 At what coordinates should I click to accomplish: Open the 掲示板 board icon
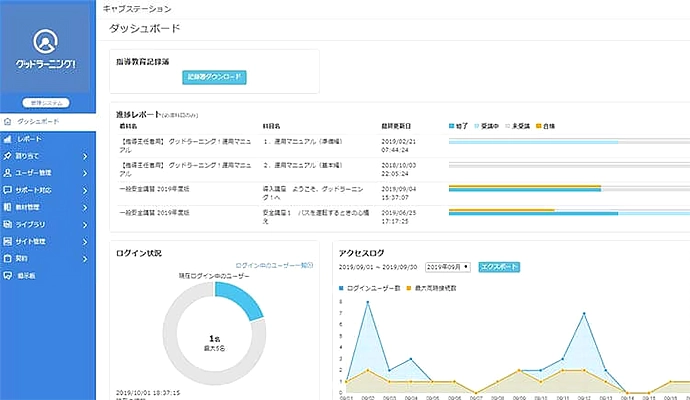coord(9,276)
